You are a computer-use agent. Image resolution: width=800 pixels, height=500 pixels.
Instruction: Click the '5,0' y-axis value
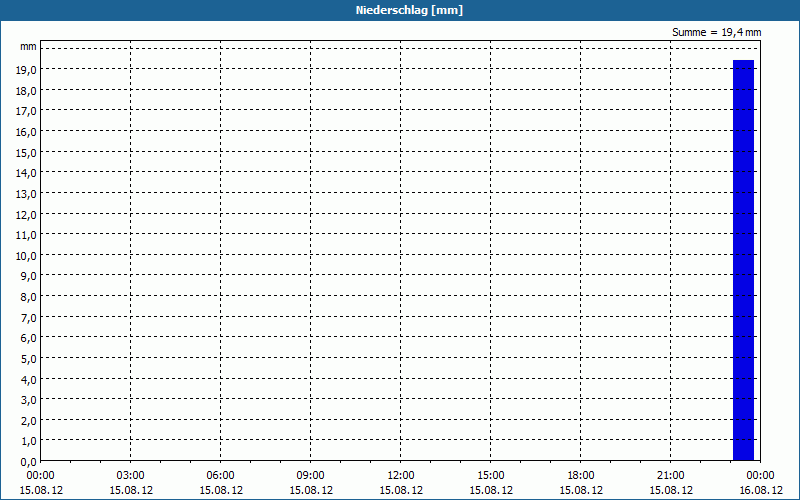tap(29, 359)
